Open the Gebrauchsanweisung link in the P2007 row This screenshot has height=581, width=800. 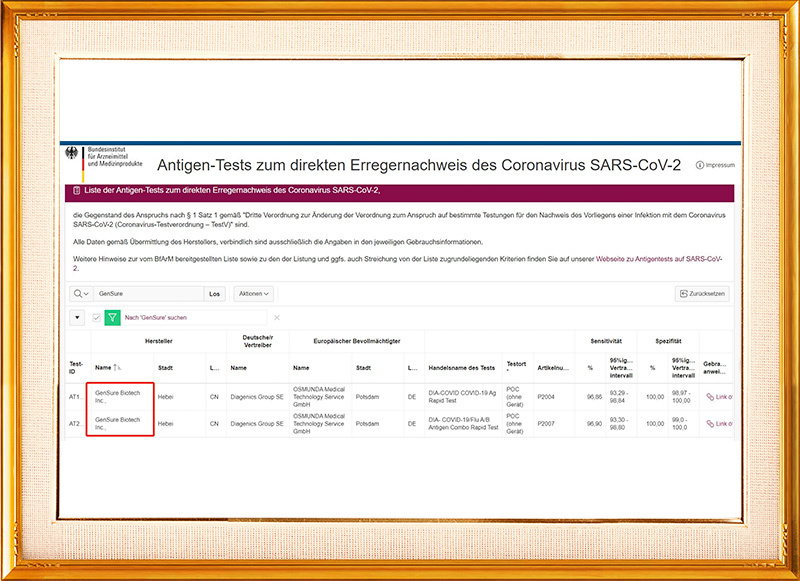719,423
